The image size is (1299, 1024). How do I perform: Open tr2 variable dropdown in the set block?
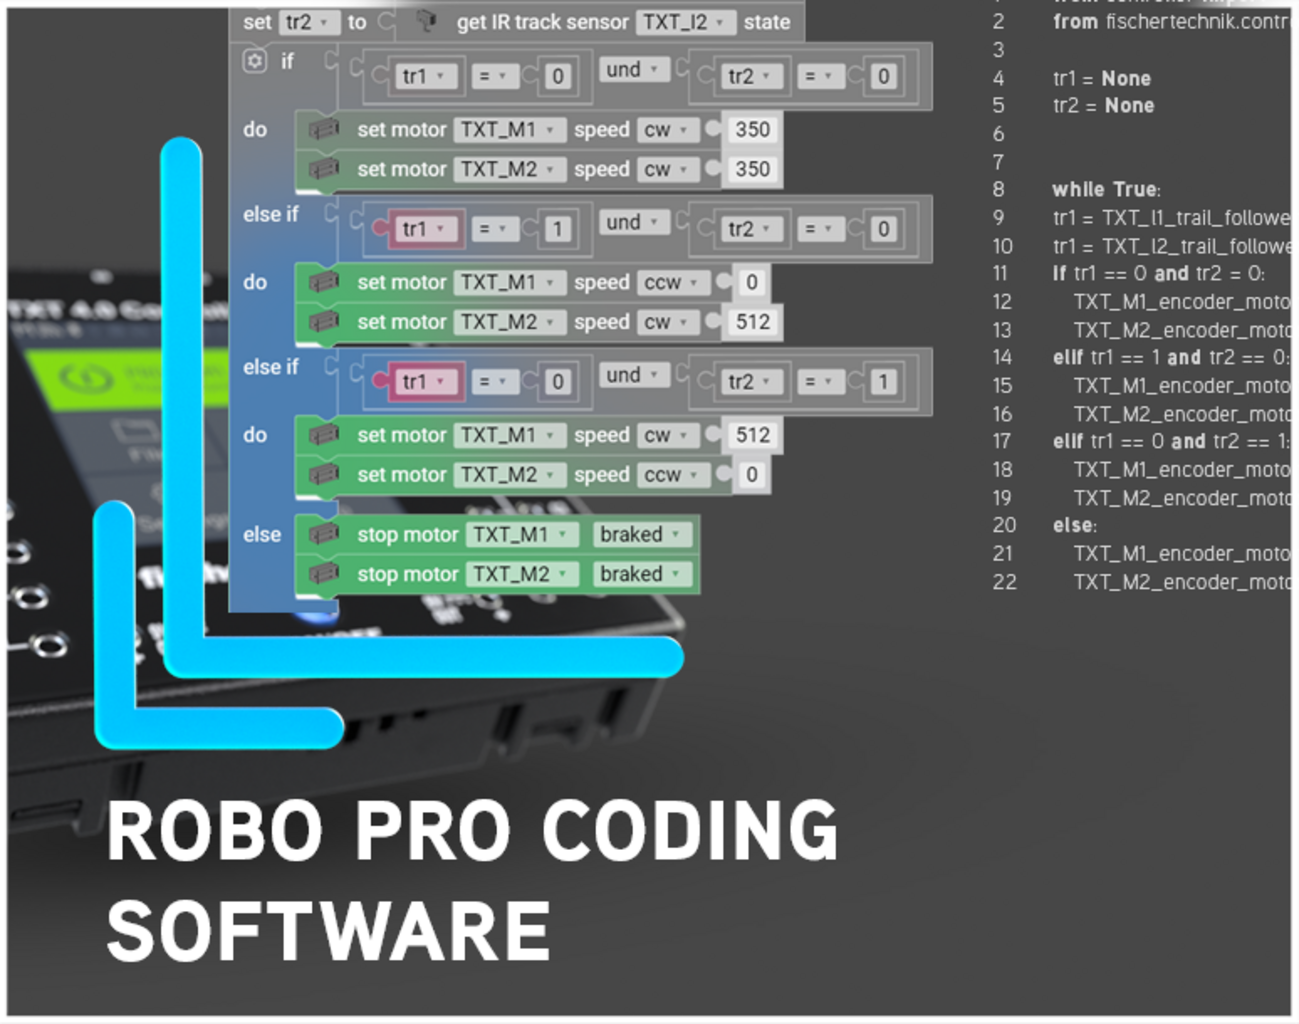304,22
